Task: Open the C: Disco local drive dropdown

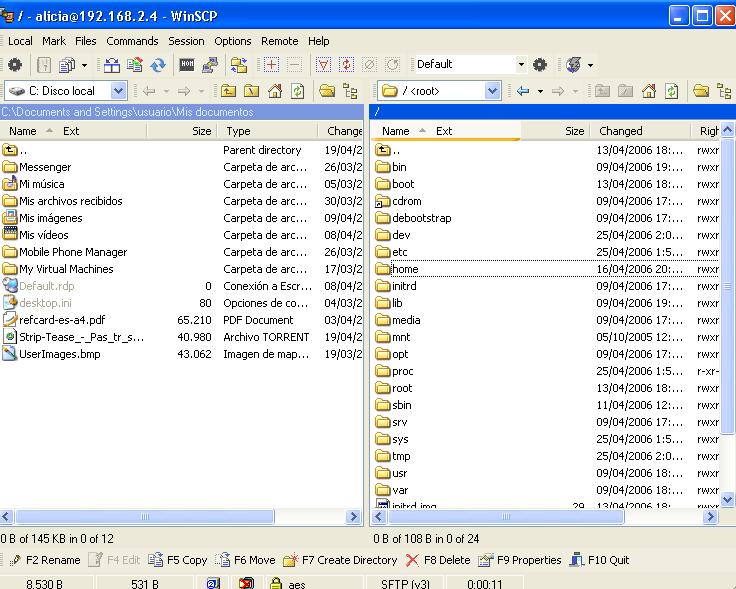Action: point(119,91)
